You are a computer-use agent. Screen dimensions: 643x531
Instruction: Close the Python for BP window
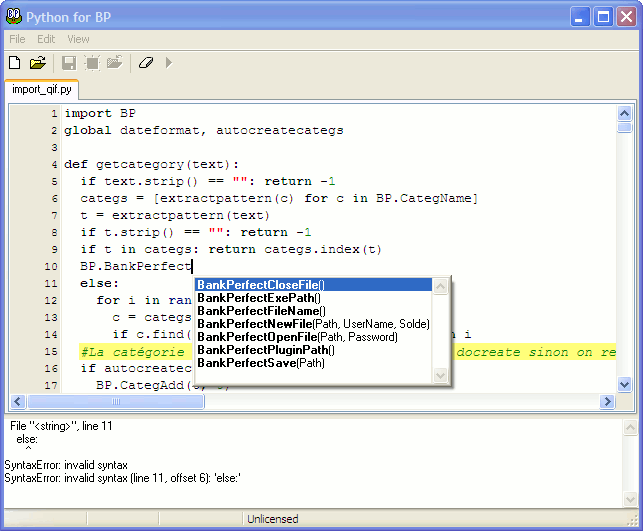pyautogui.click(x=627, y=17)
